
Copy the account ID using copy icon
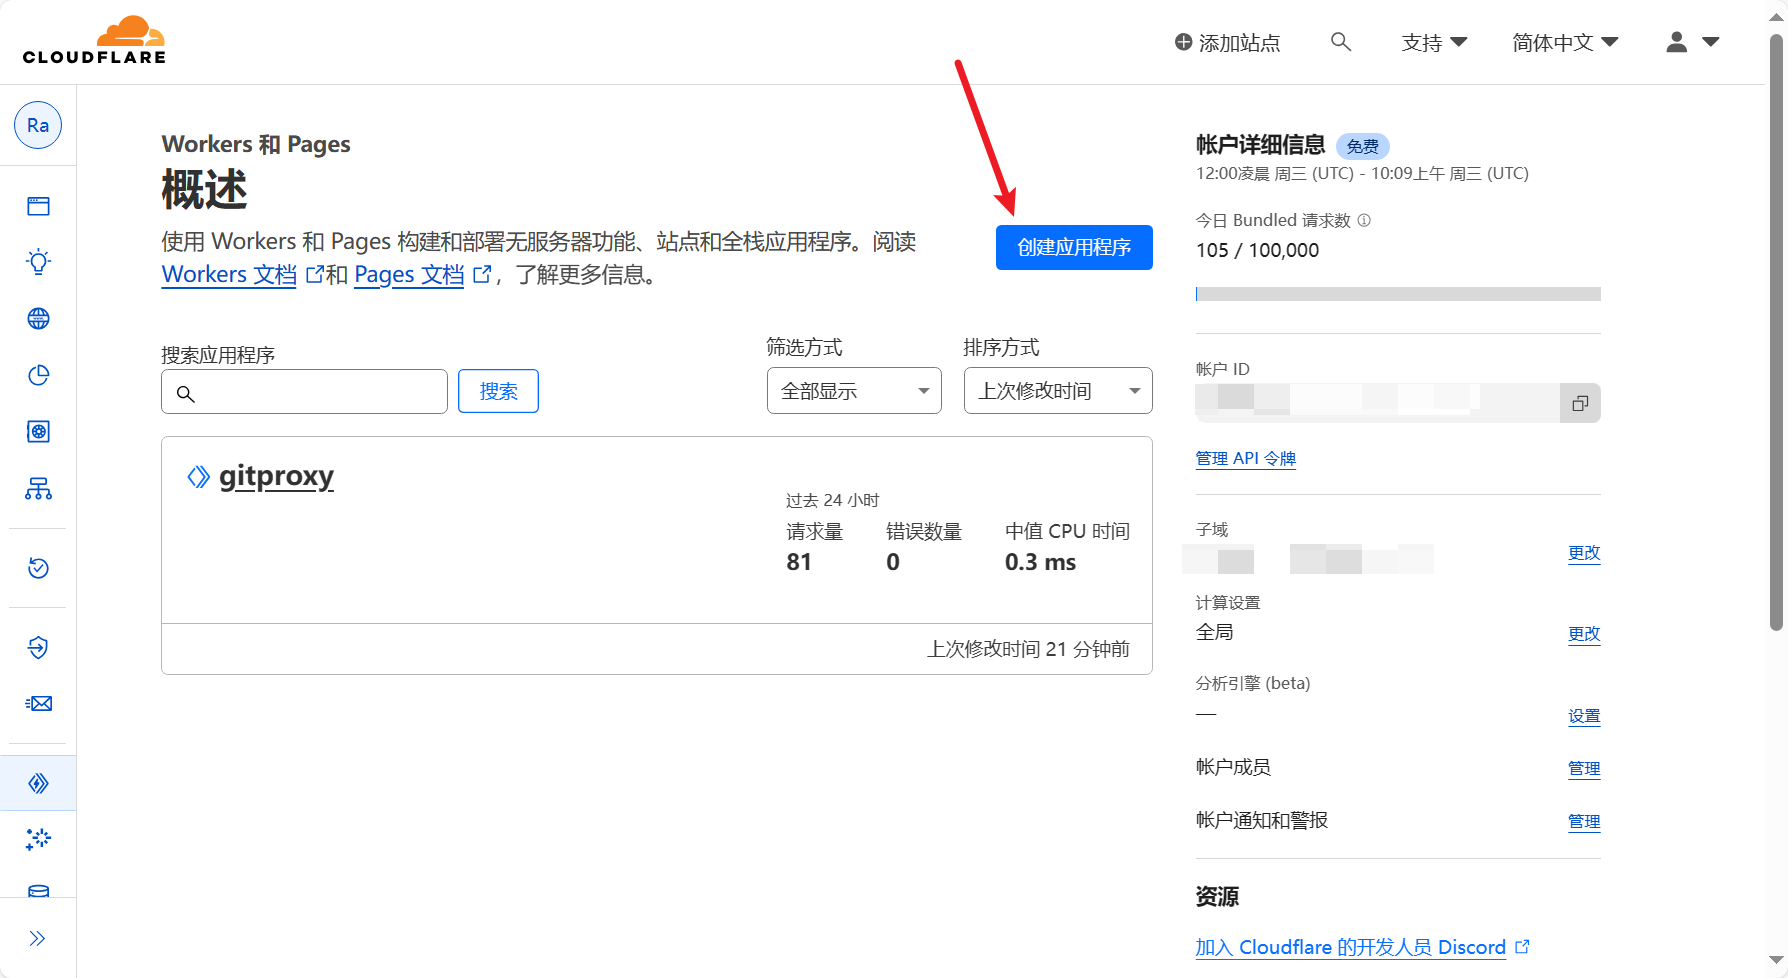point(1580,403)
